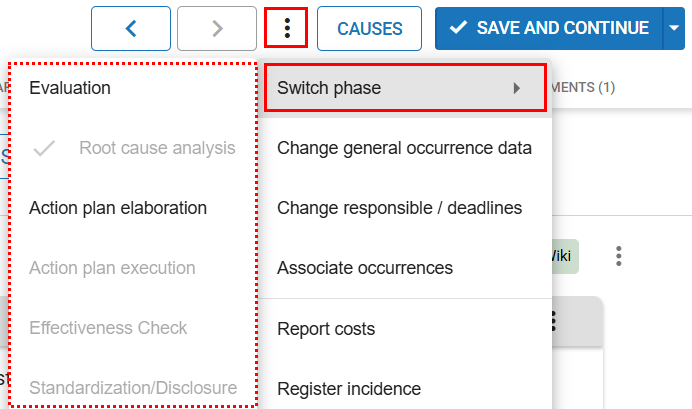The height and width of the screenshot is (409, 692).
Task: Select Change general occurrence data
Action: pos(404,149)
